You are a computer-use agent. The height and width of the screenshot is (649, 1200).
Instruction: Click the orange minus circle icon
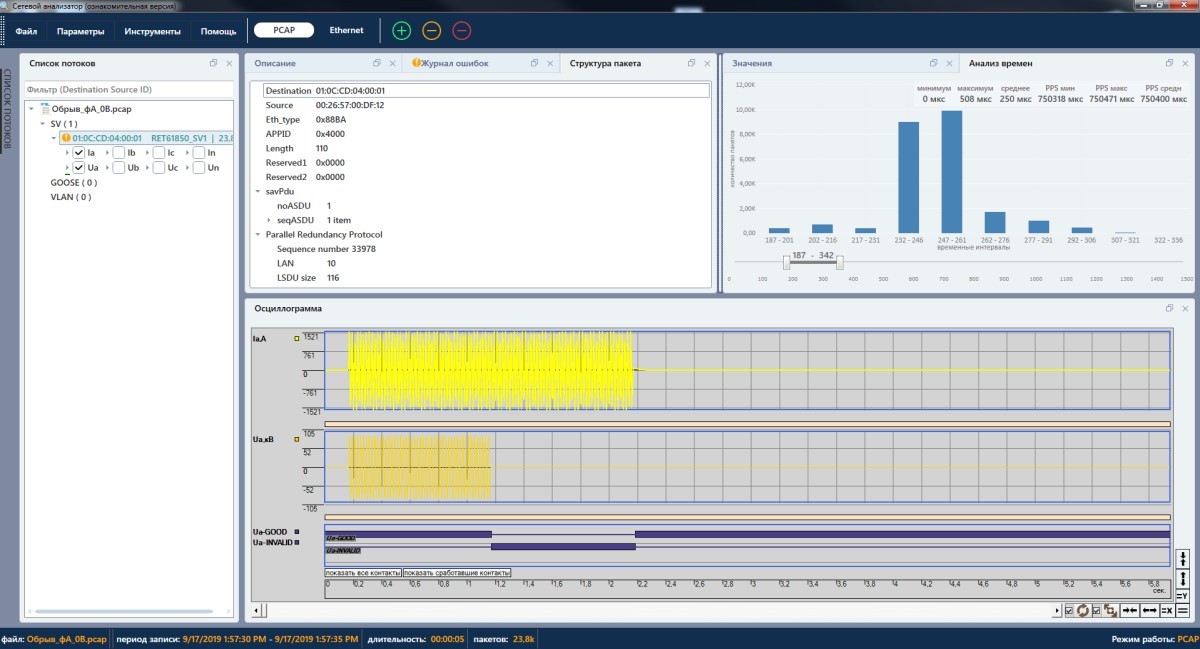[x=431, y=31]
